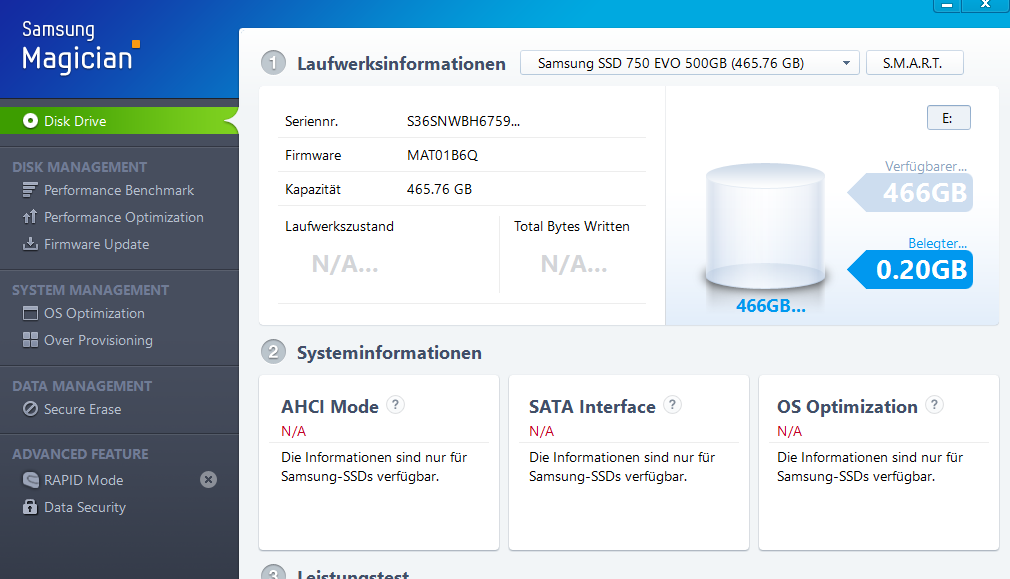Click the red N/A under SATA Interface
Viewport: 1010px width, 579px height.
click(x=541, y=432)
